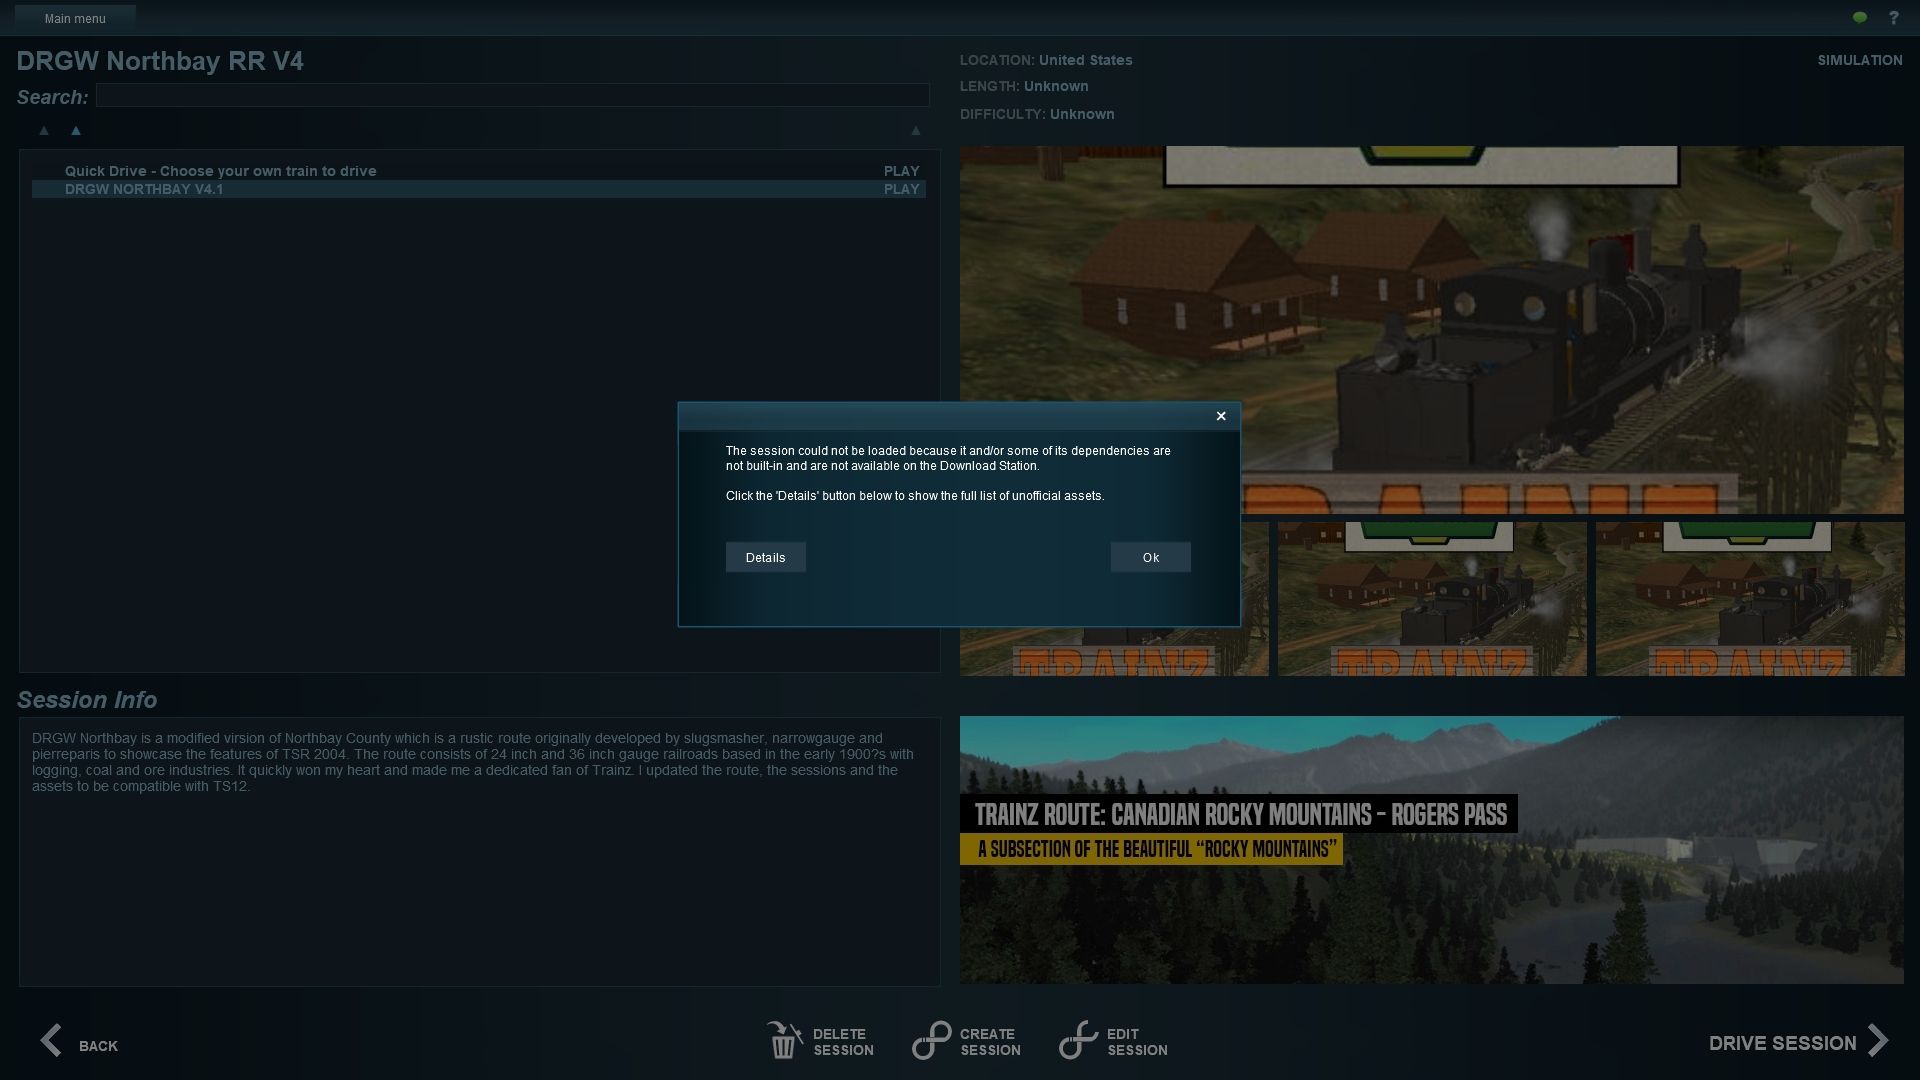Select DRGW NORTHBAY V4.1 session
Viewport: 1920px width, 1080px height.
click(144, 189)
